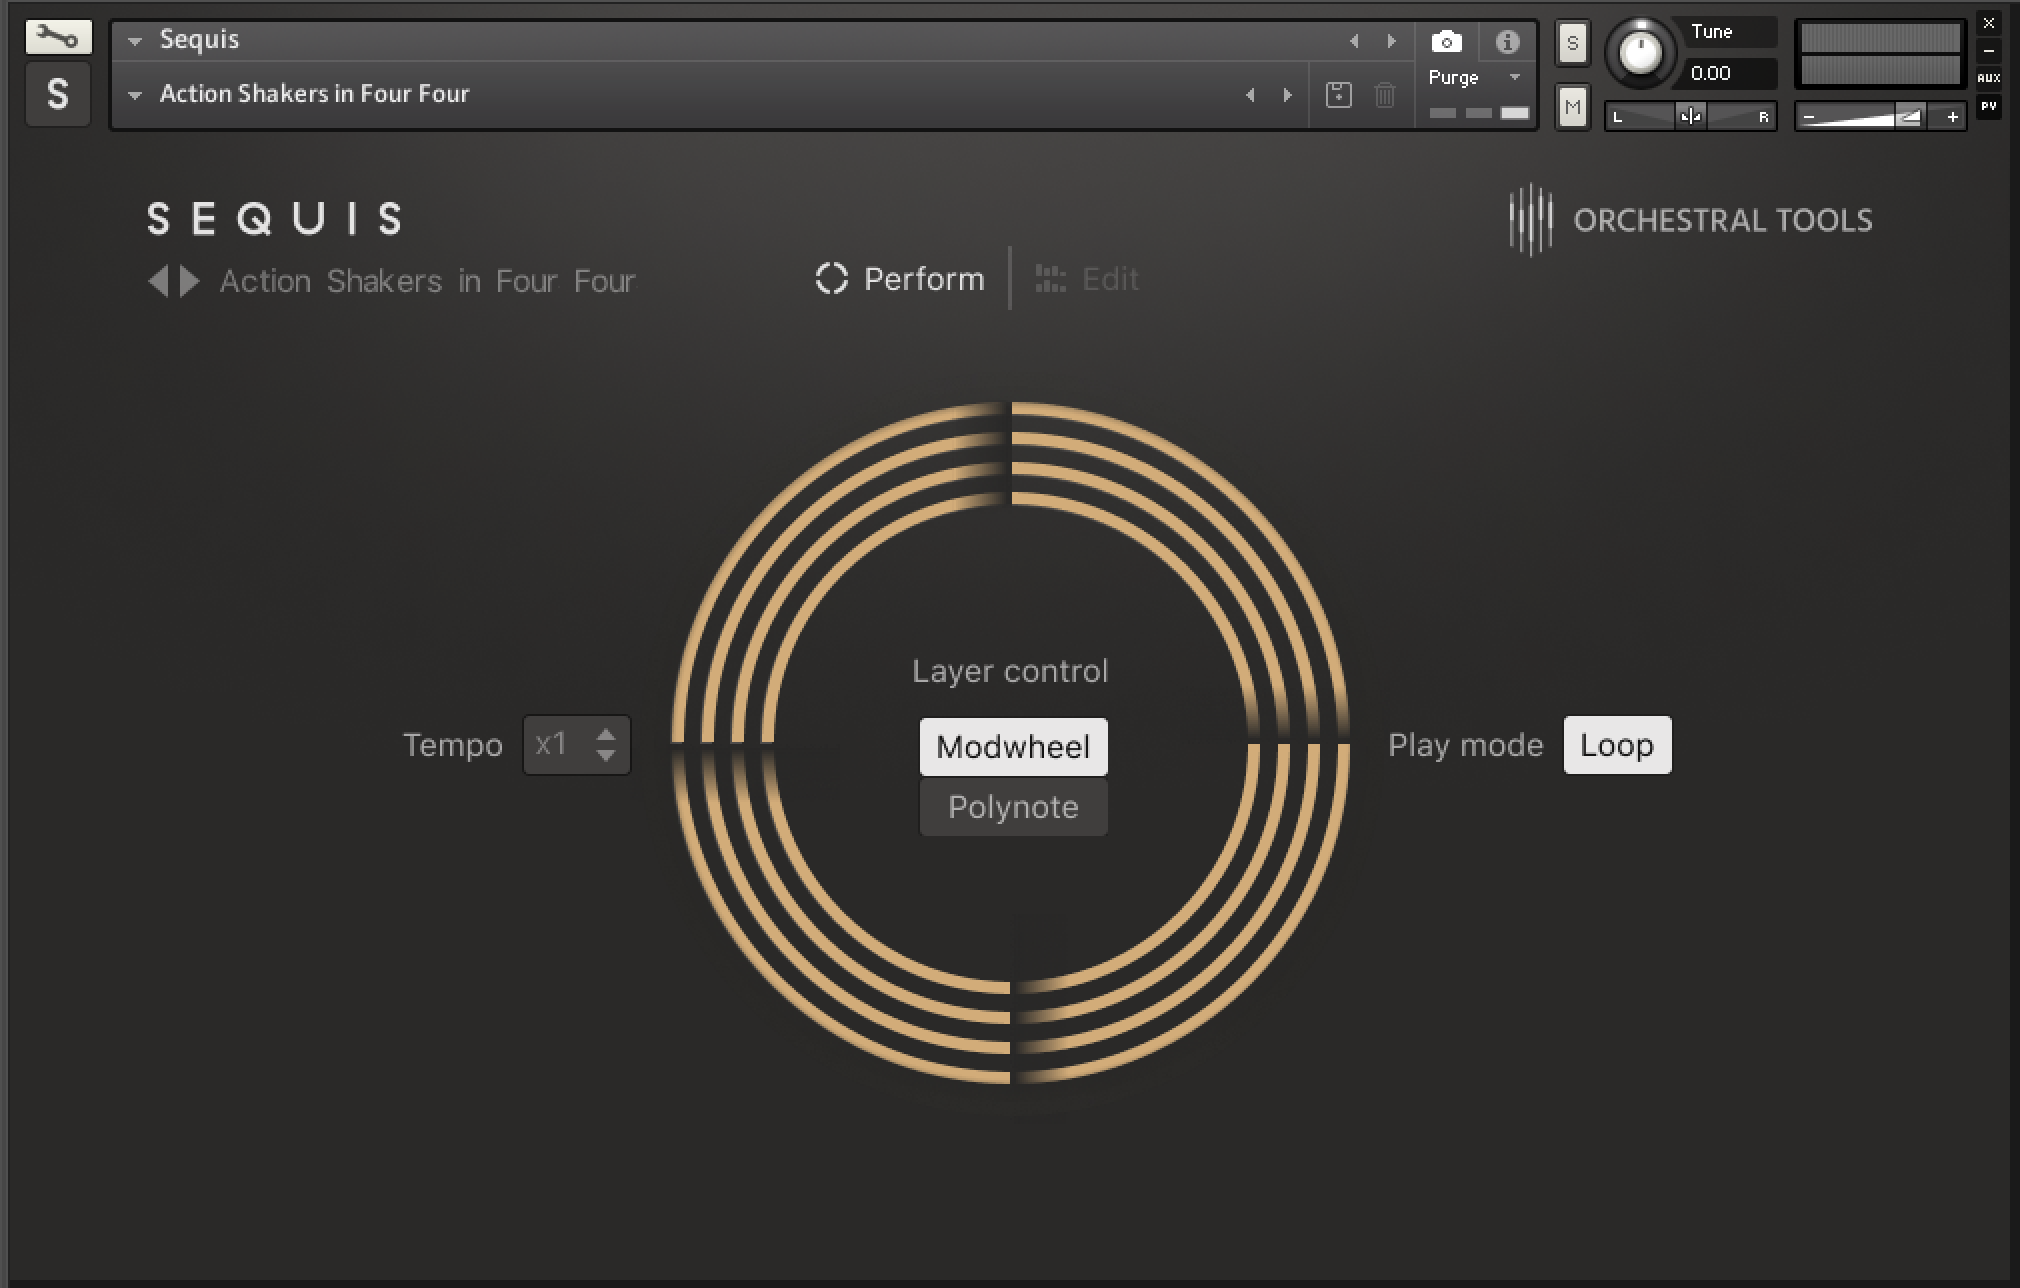Mute the instrument with M button
Screen dimensions: 2020x1288
[1572, 107]
